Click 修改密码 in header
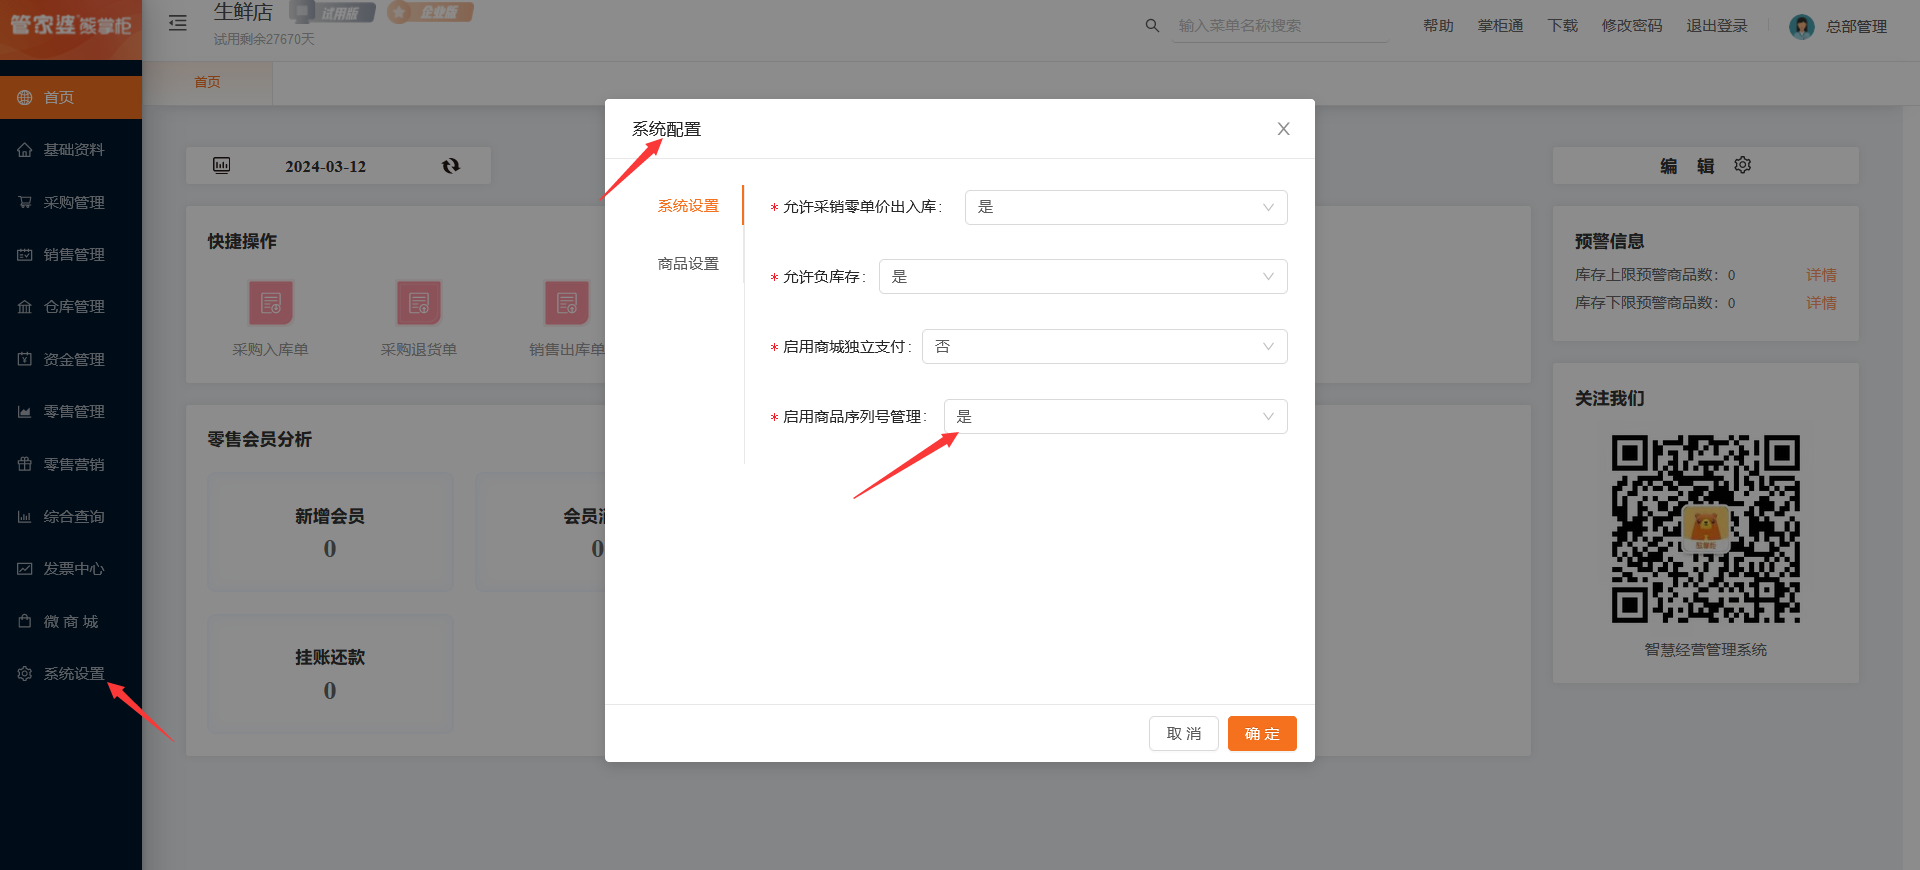1920x870 pixels. pyautogui.click(x=1632, y=26)
